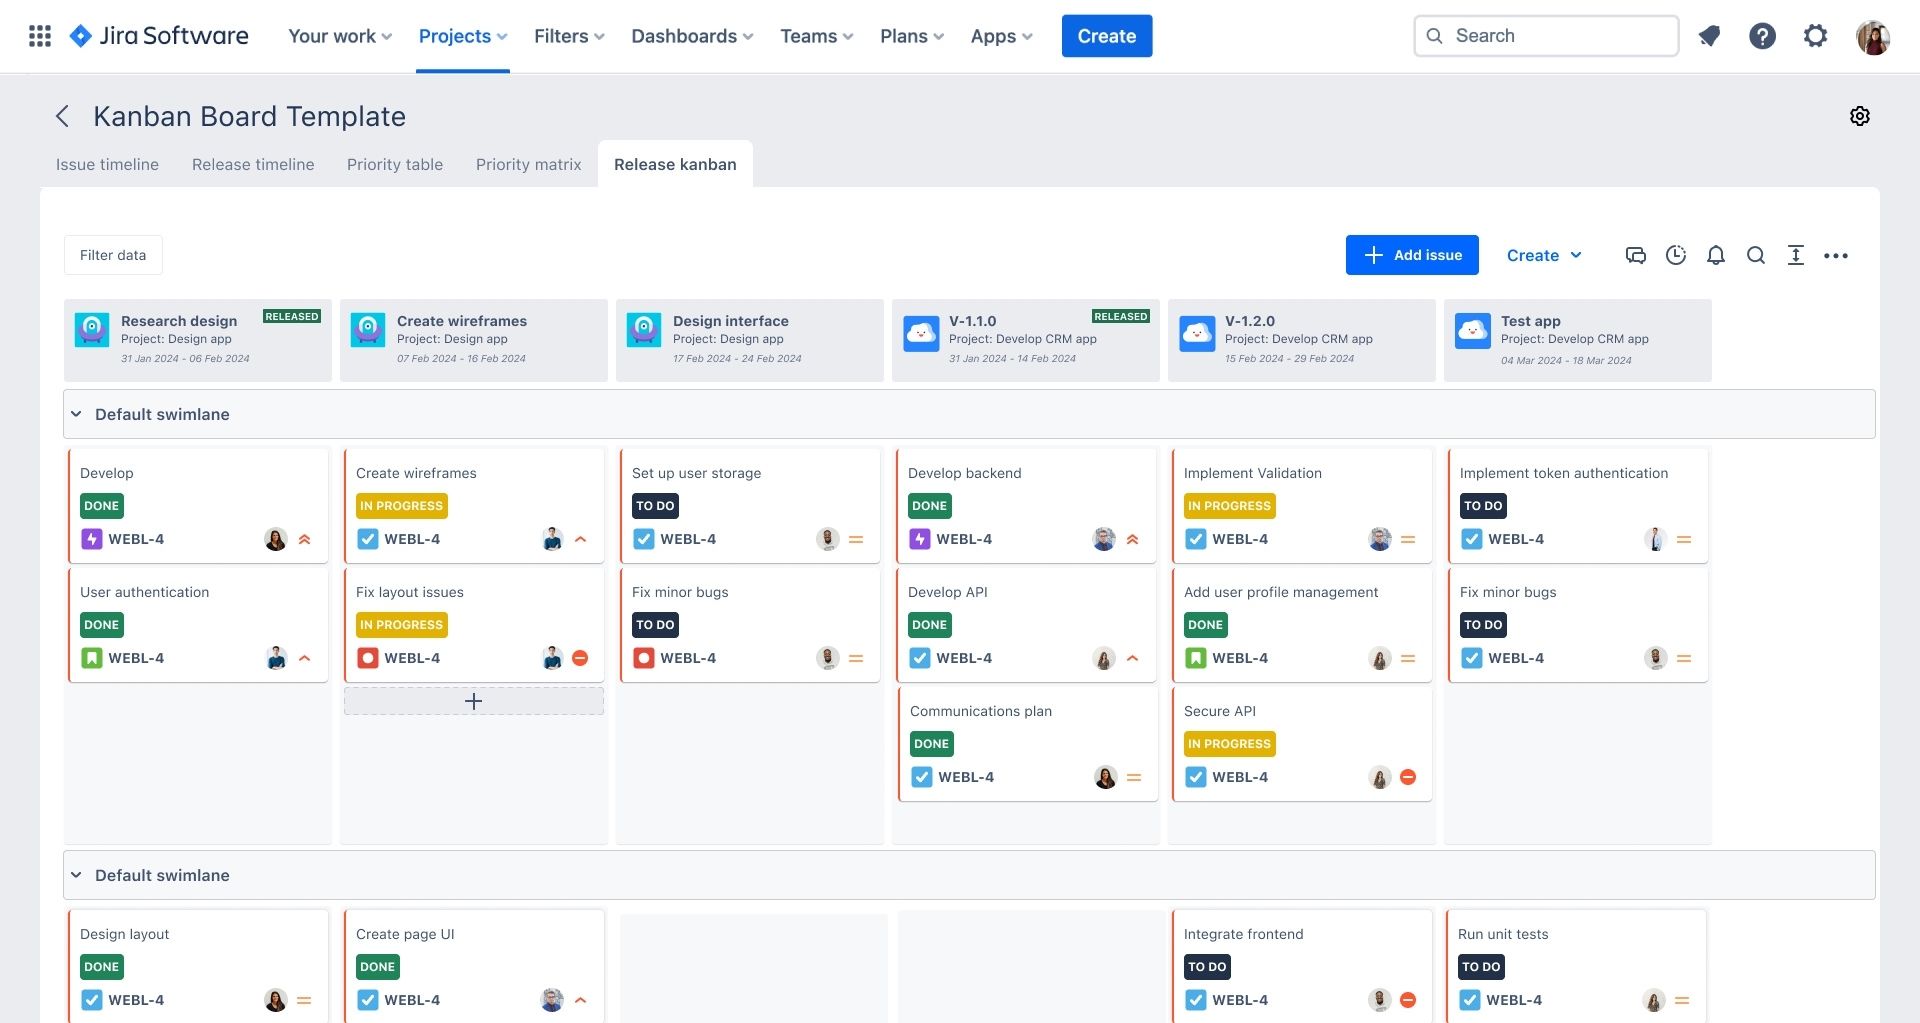Open the notifications bell on the board toolbar
Screen dimensions: 1920x1023
pyautogui.click(x=1716, y=255)
